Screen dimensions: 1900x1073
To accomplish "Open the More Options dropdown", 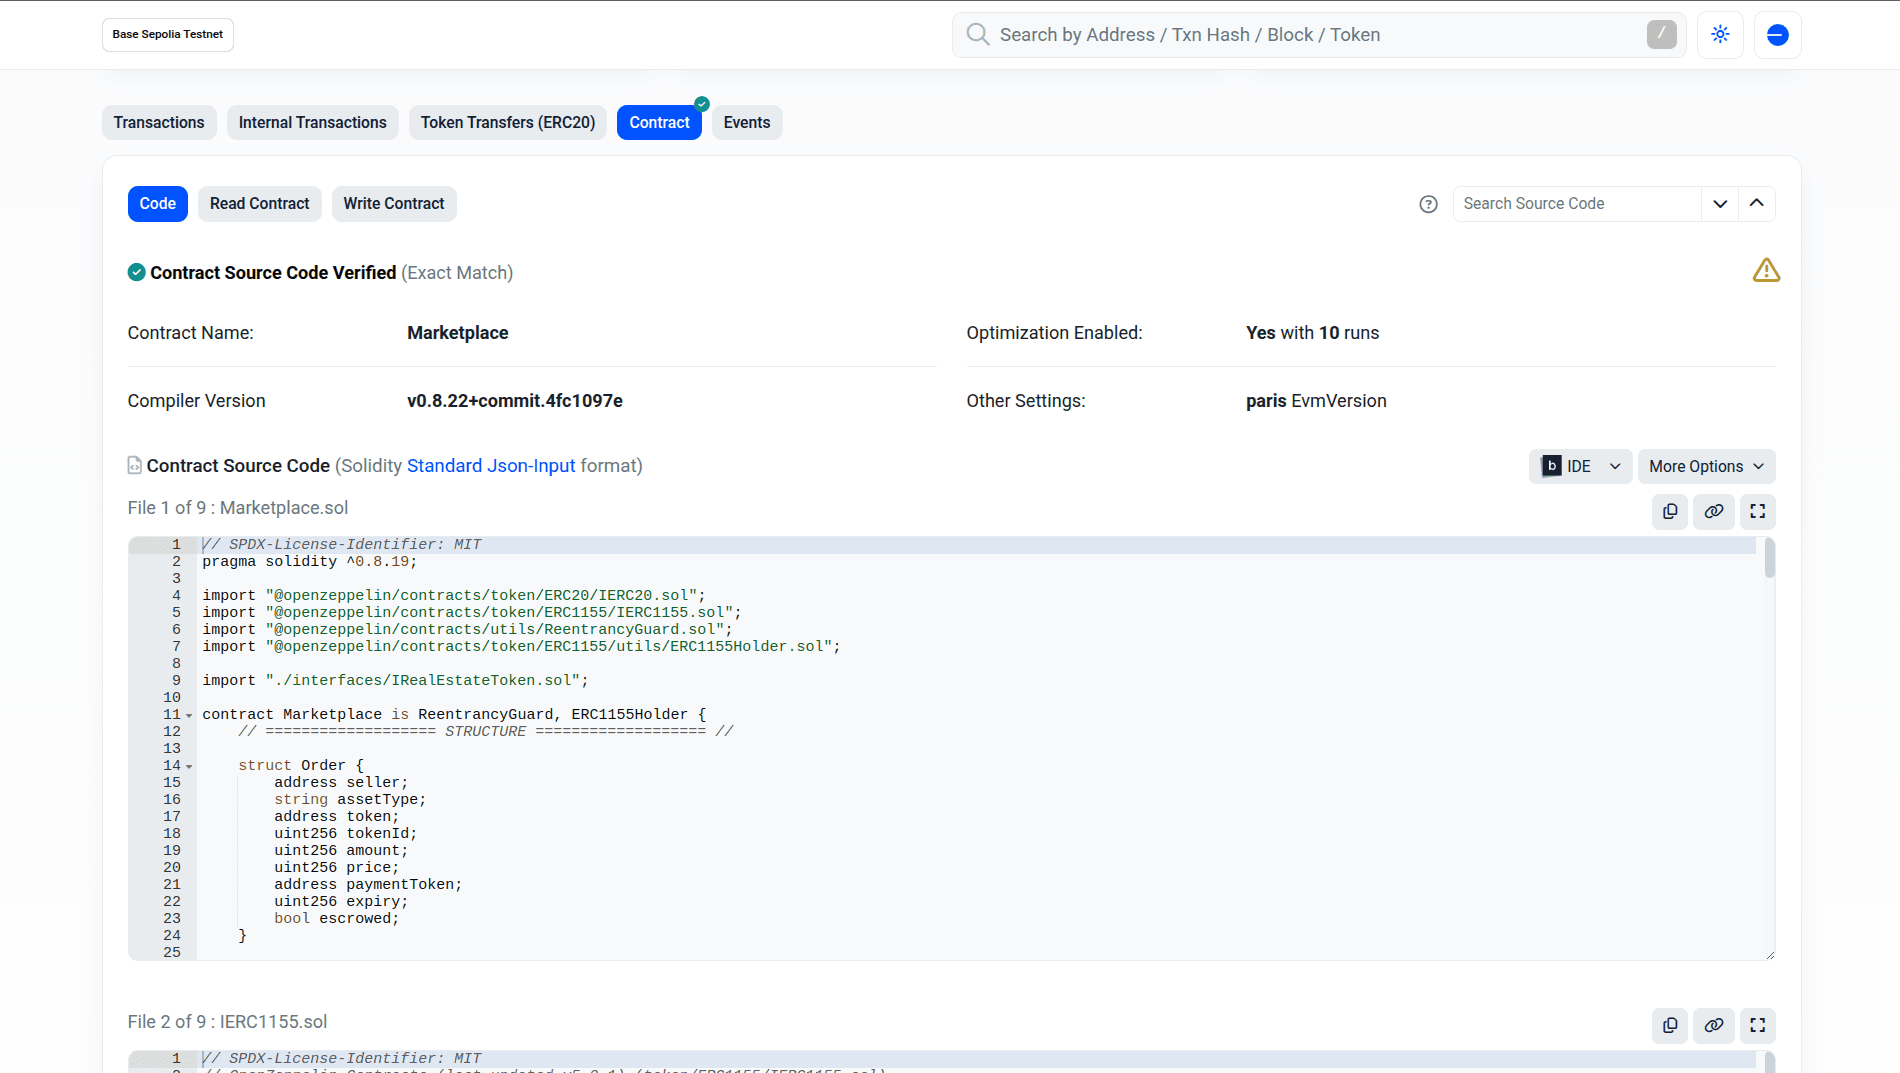I will (x=1705, y=466).
